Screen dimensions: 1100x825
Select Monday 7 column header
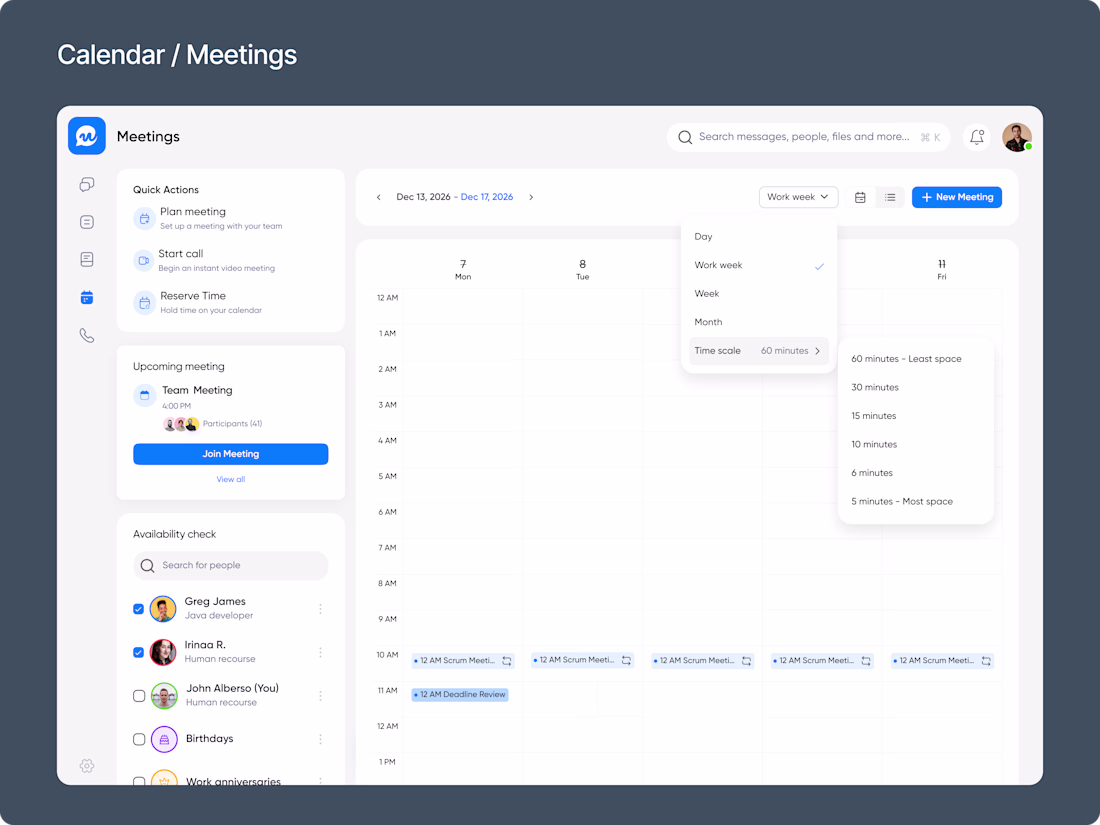coord(463,269)
